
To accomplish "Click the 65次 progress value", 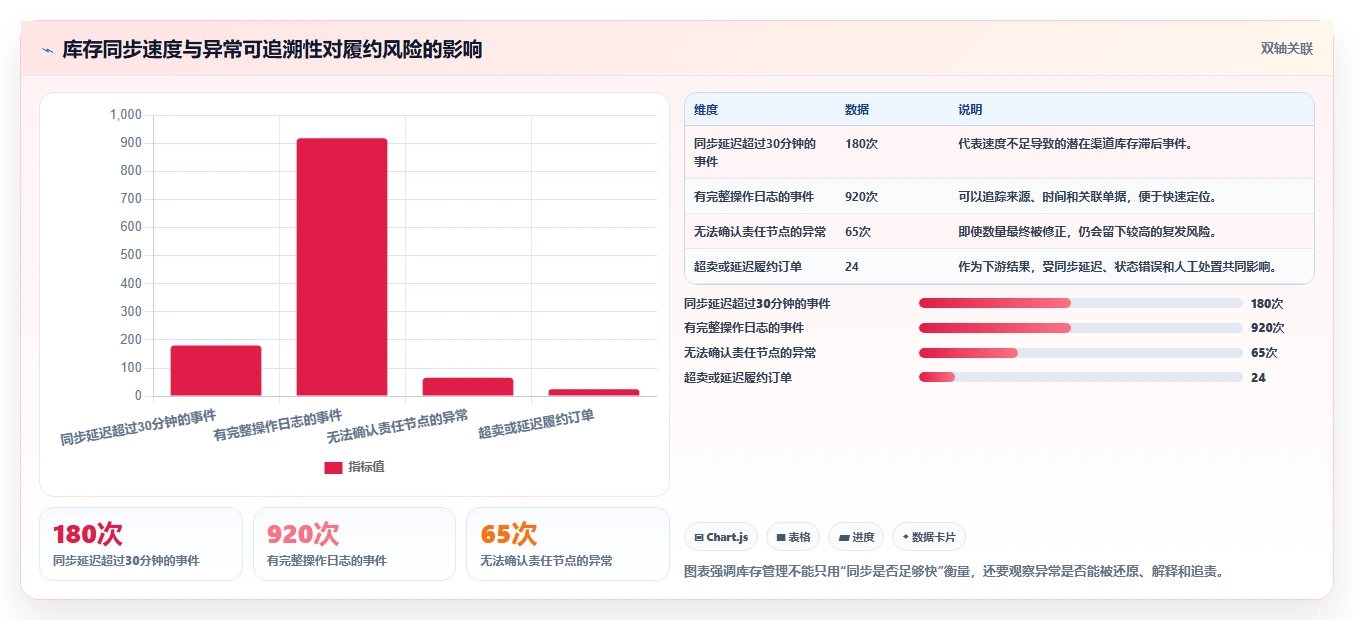I will tap(1264, 353).
